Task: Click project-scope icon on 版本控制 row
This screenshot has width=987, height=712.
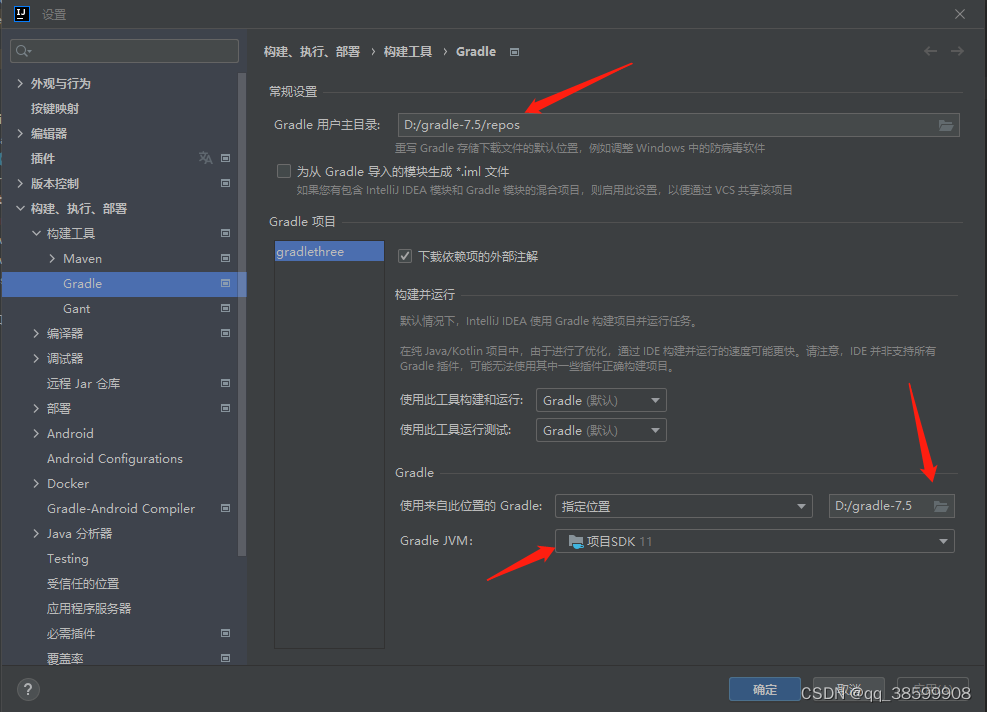Action: 225,183
